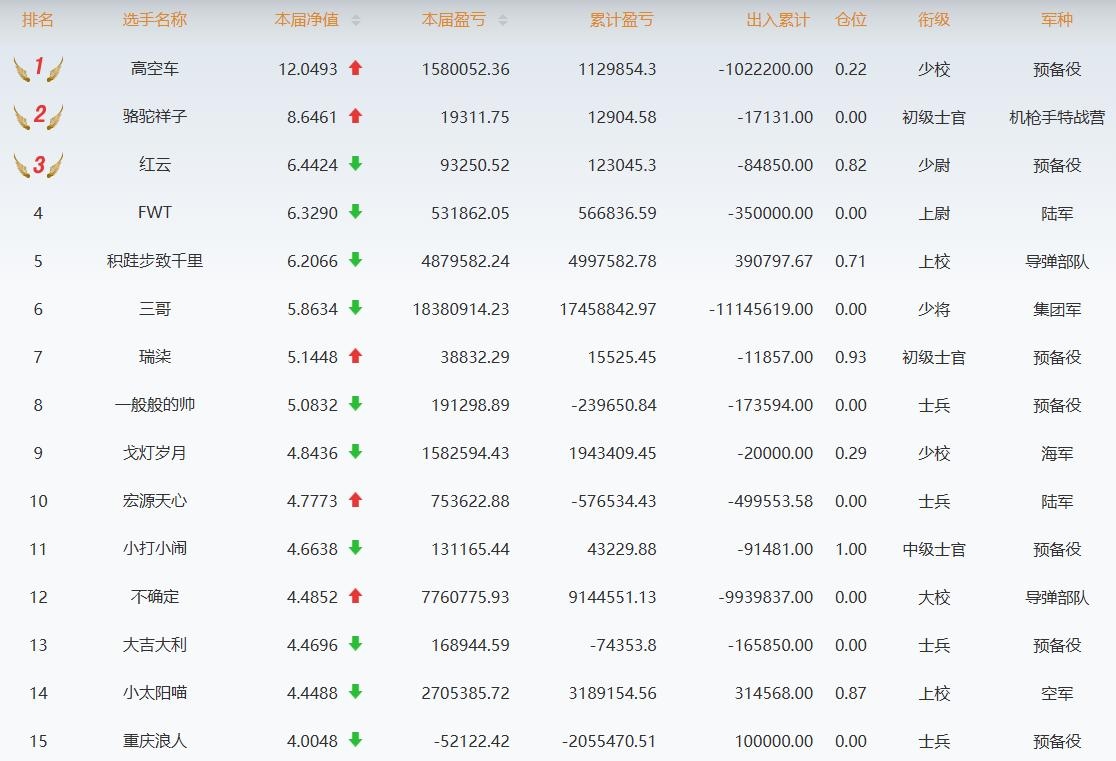This screenshot has height=761, width=1116.
Task: Open player 高空车 profile
Action: point(155,69)
